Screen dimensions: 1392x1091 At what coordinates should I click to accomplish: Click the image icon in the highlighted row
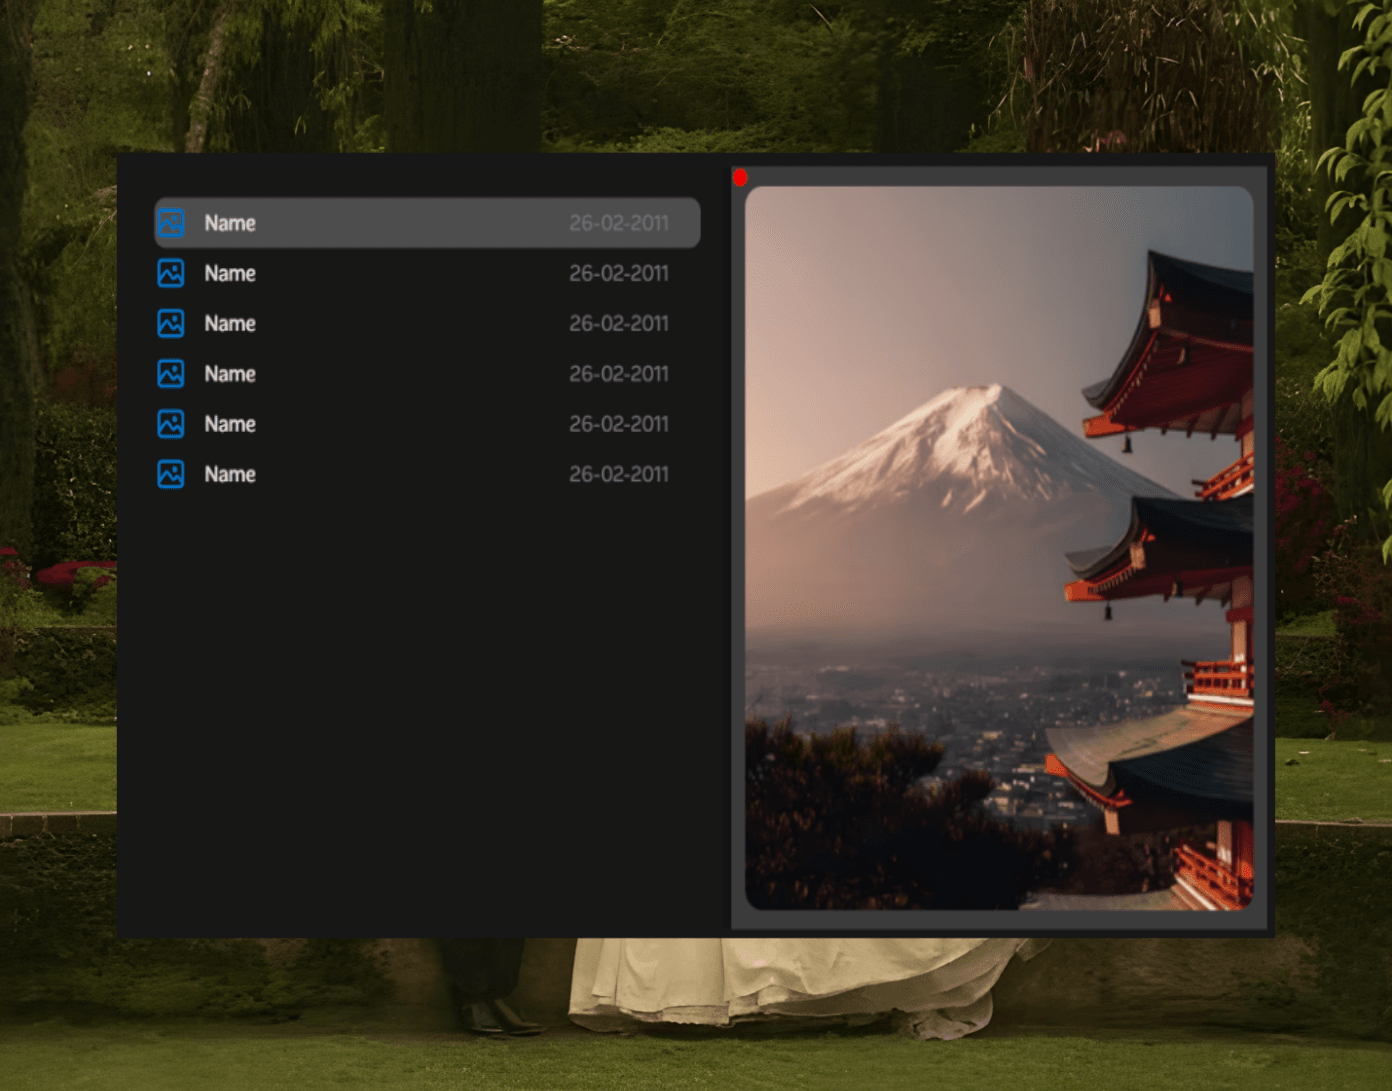pos(171,223)
